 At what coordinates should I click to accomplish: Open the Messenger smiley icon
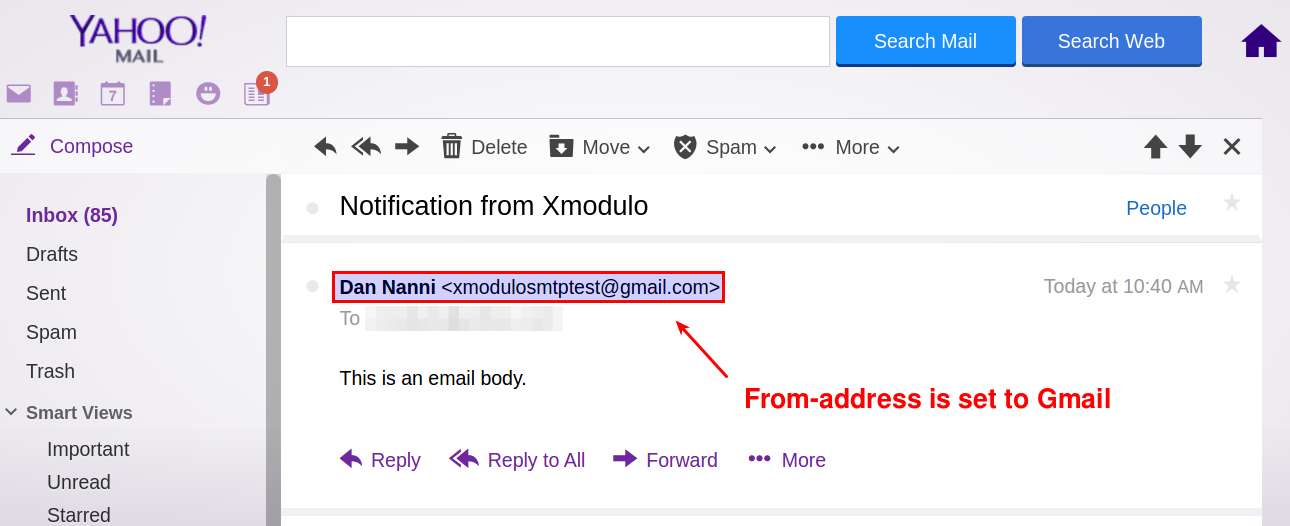208,94
